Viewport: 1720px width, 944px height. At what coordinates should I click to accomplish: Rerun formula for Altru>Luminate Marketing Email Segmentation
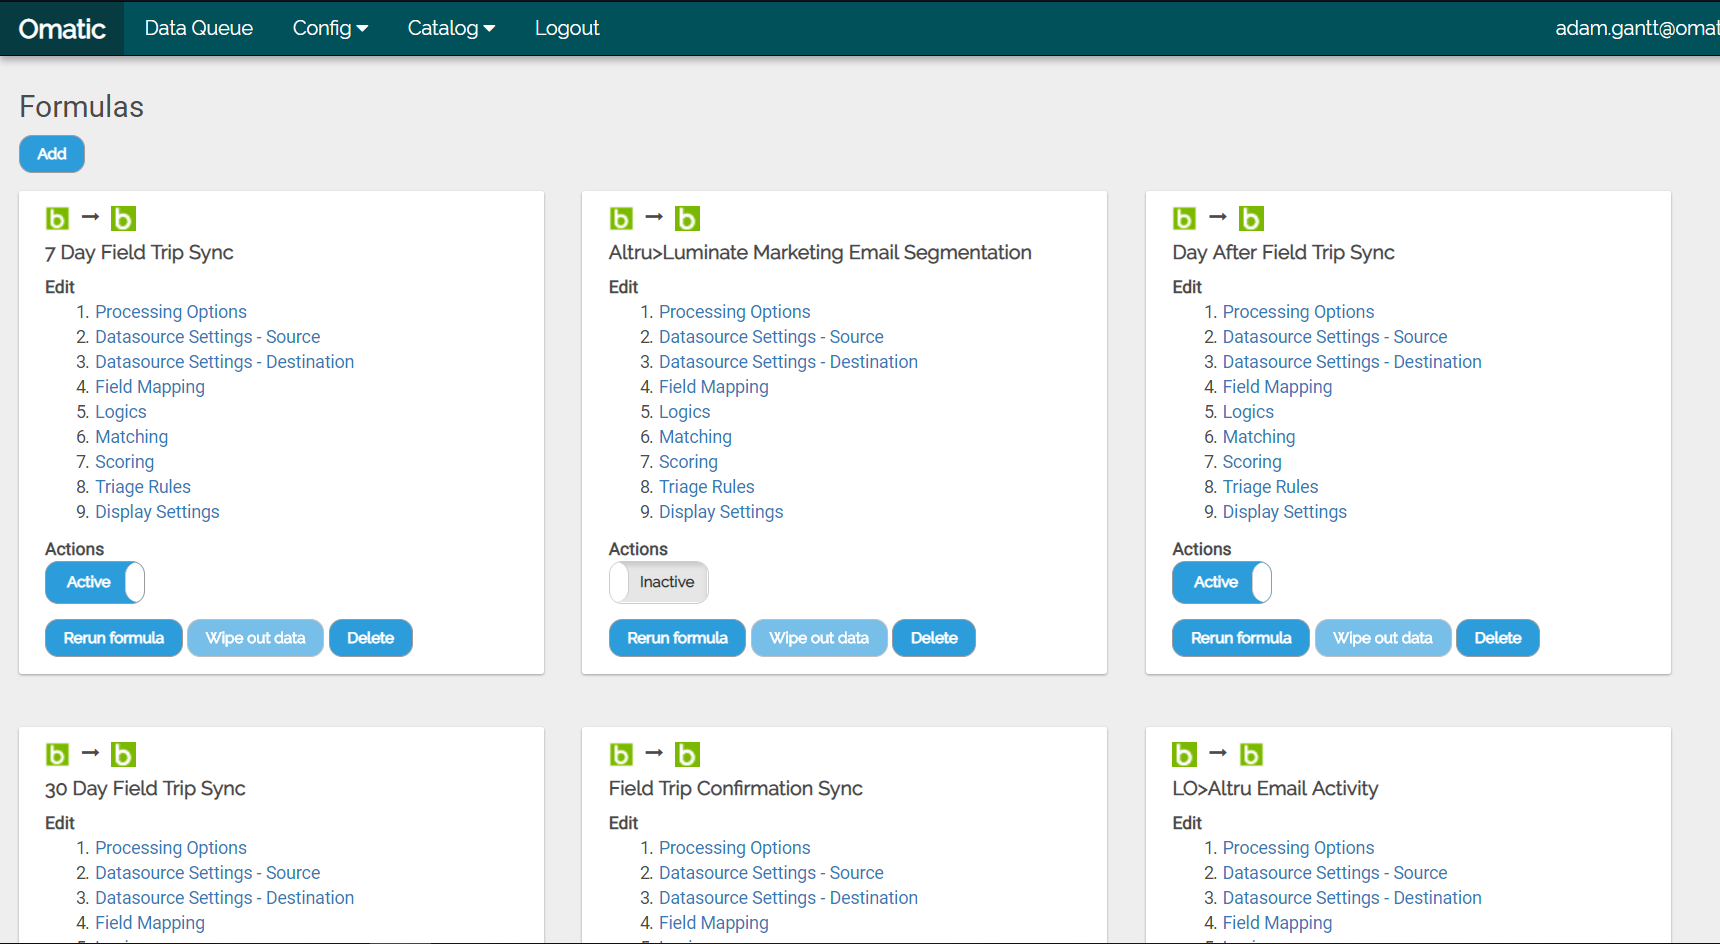(x=678, y=638)
